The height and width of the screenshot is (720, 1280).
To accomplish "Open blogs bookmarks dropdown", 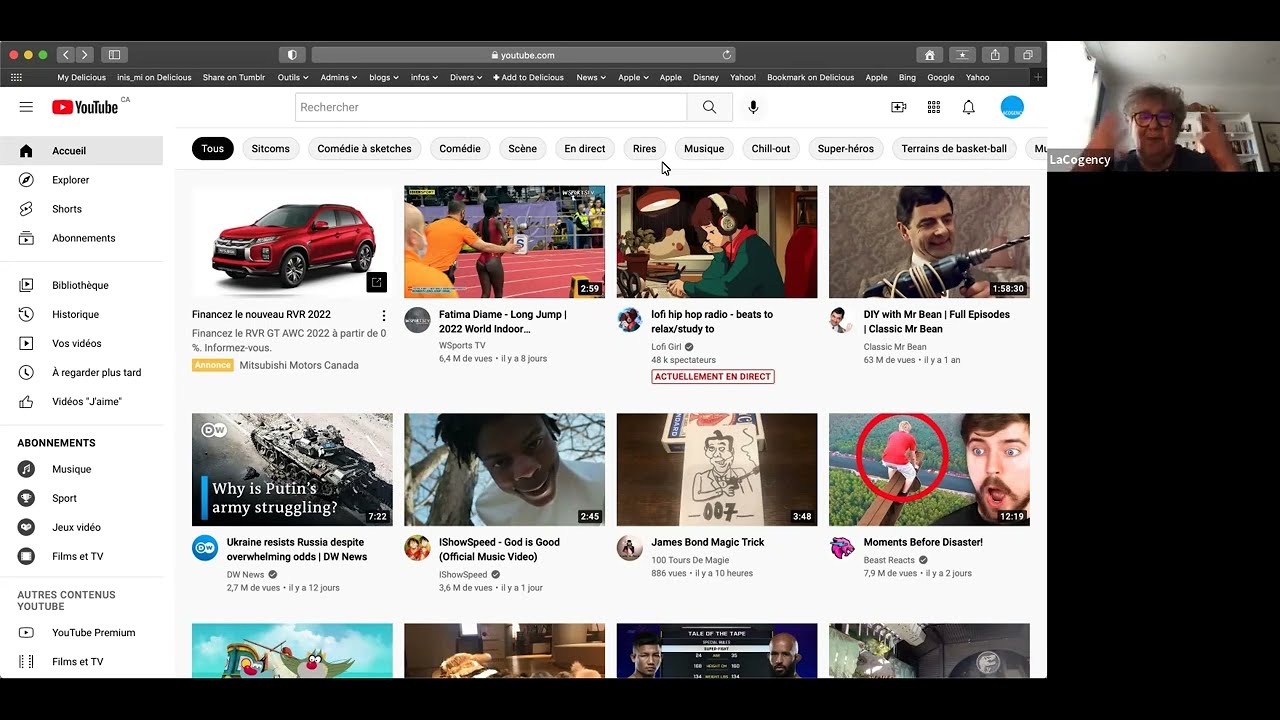I will [384, 77].
